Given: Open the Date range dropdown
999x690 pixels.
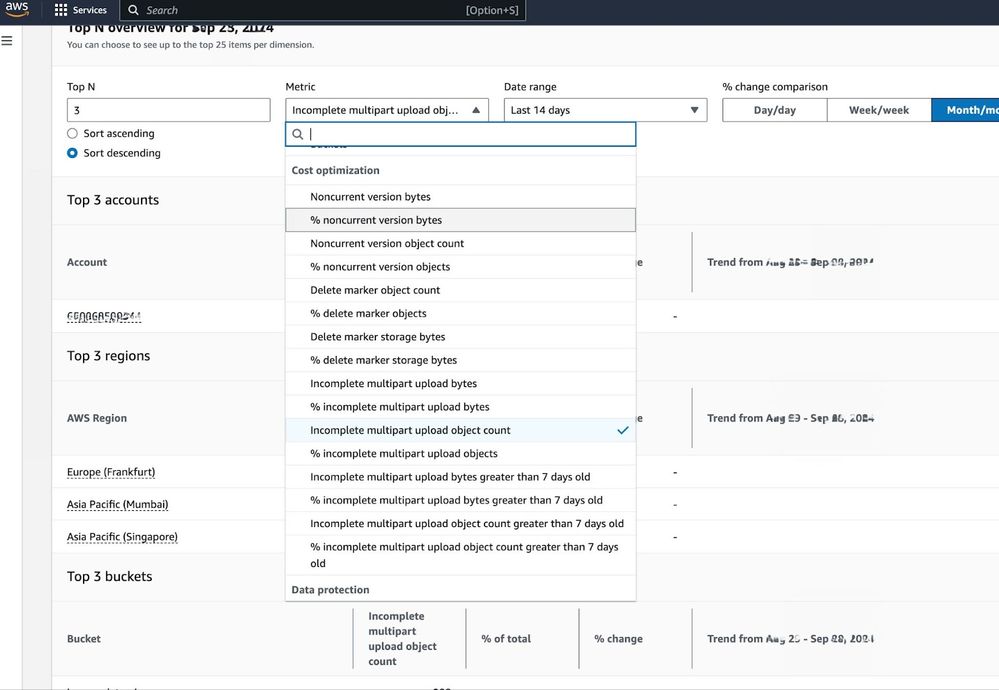Looking at the screenshot, I should click(x=605, y=110).
